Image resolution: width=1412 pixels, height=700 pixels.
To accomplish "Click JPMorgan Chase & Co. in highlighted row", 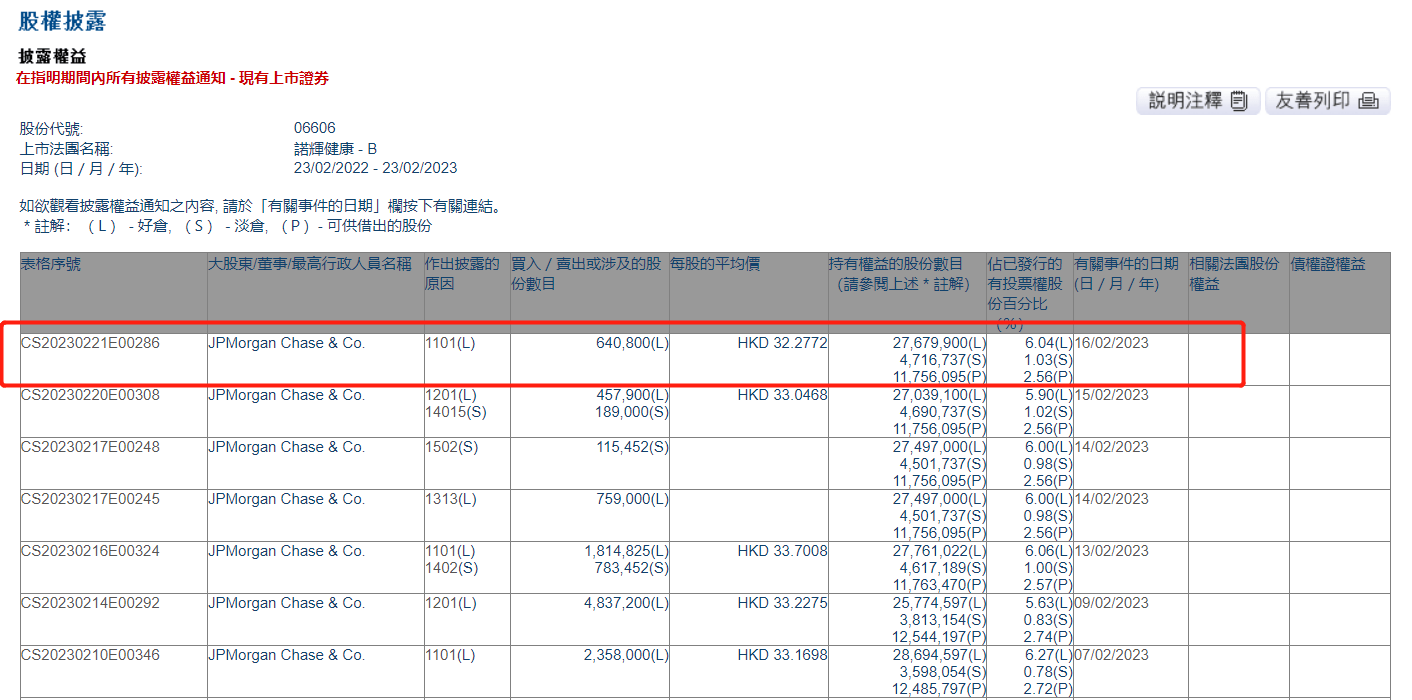I will [286, 343].
